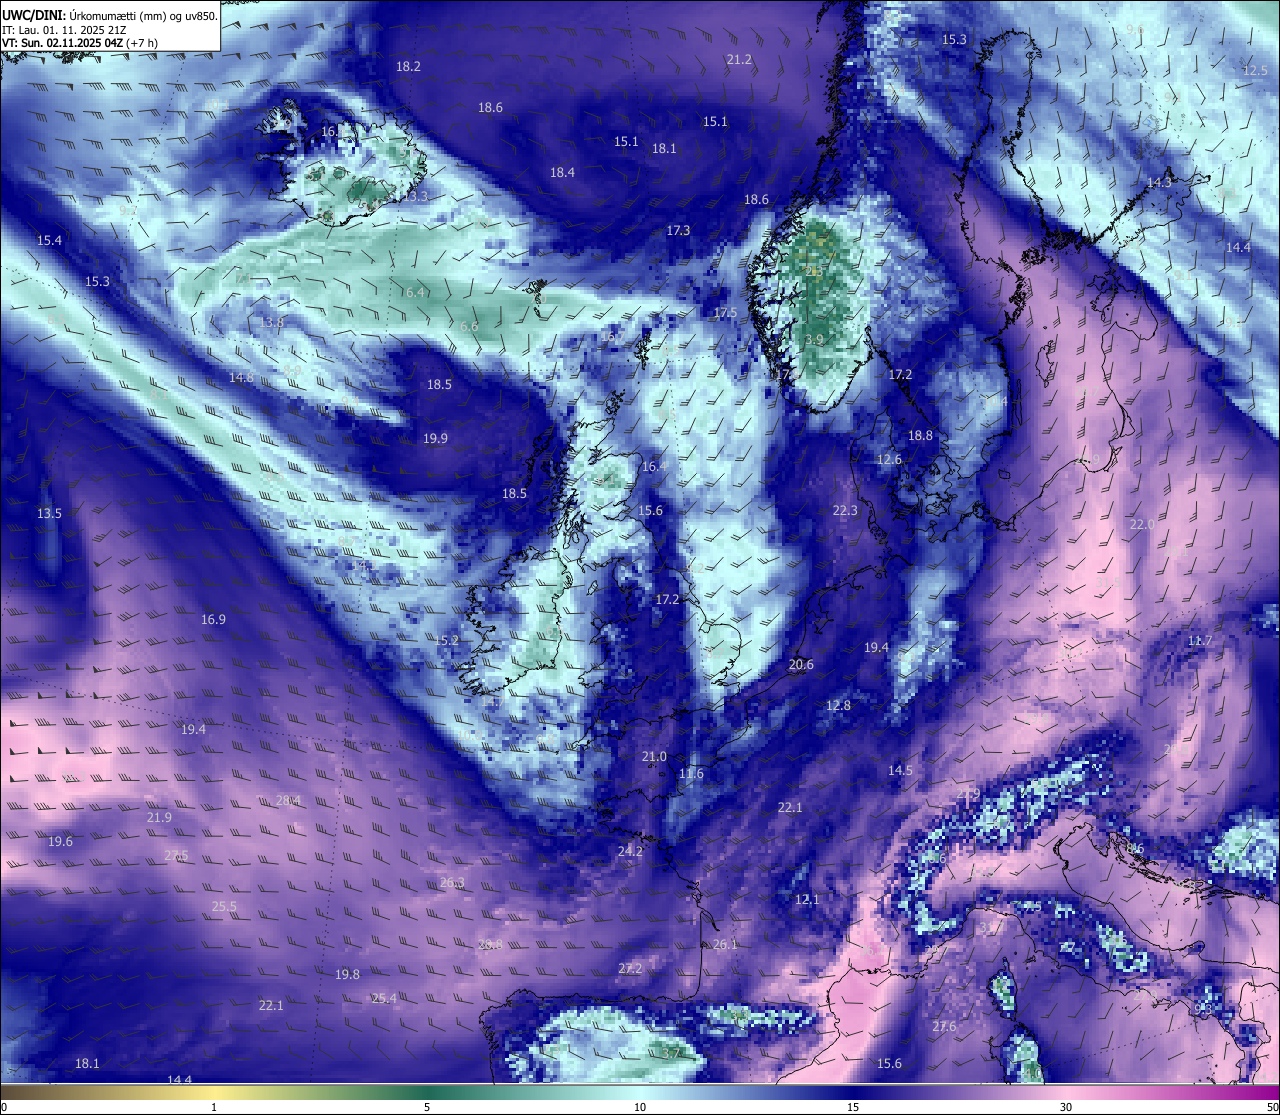Click the colorbar tick label 5
Image resolution: width=1280 pixels, height=1115 pixels.
(427, 1107)
